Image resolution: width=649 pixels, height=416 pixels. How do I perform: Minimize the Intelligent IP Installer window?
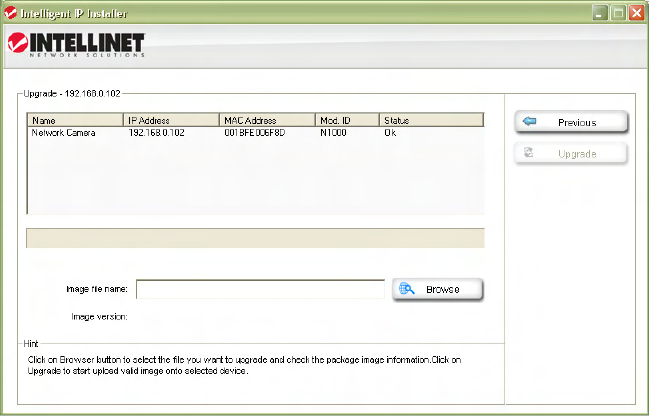(599, 13)
